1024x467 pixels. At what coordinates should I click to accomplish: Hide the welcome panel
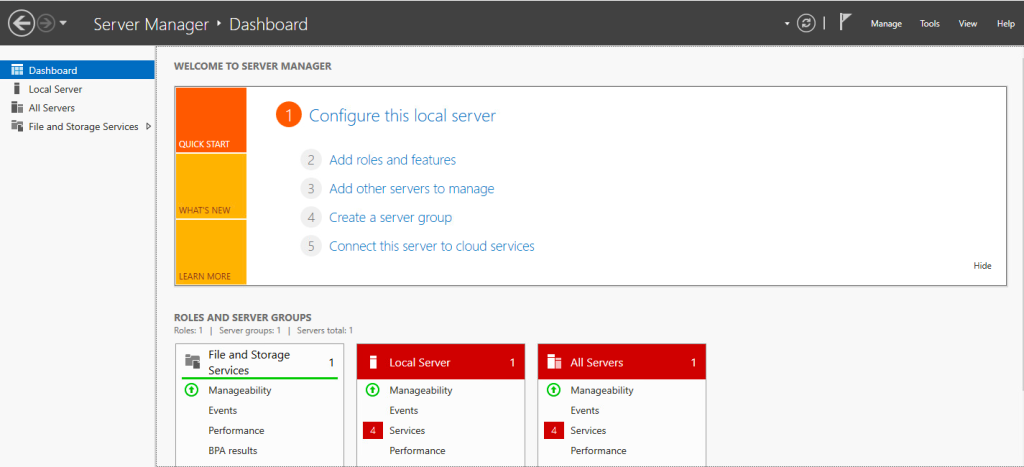click(982, 266)
